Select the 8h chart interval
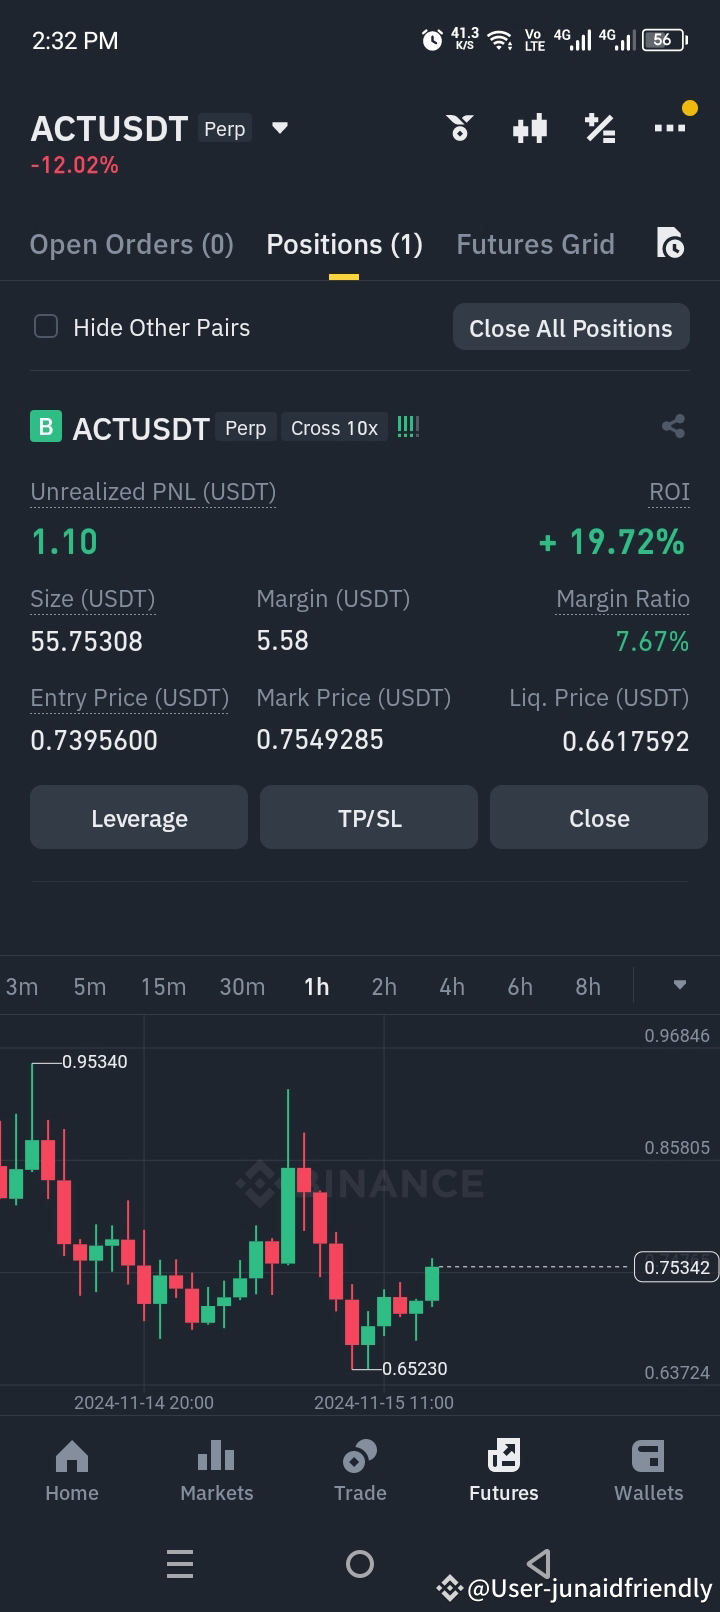The width and height of the screenshot is (720, 1612). pos(588,987)
